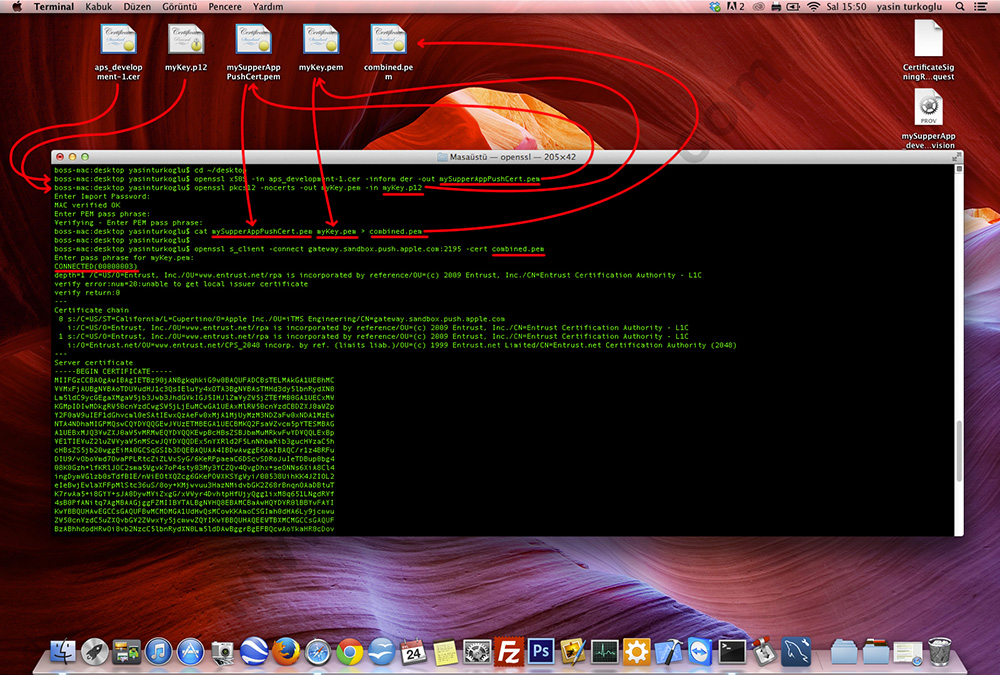Image resolution: width=1000 pixels, height=675 pixels.
Task: Open the Görüntü menu
Action: click(x=179, y=6)
